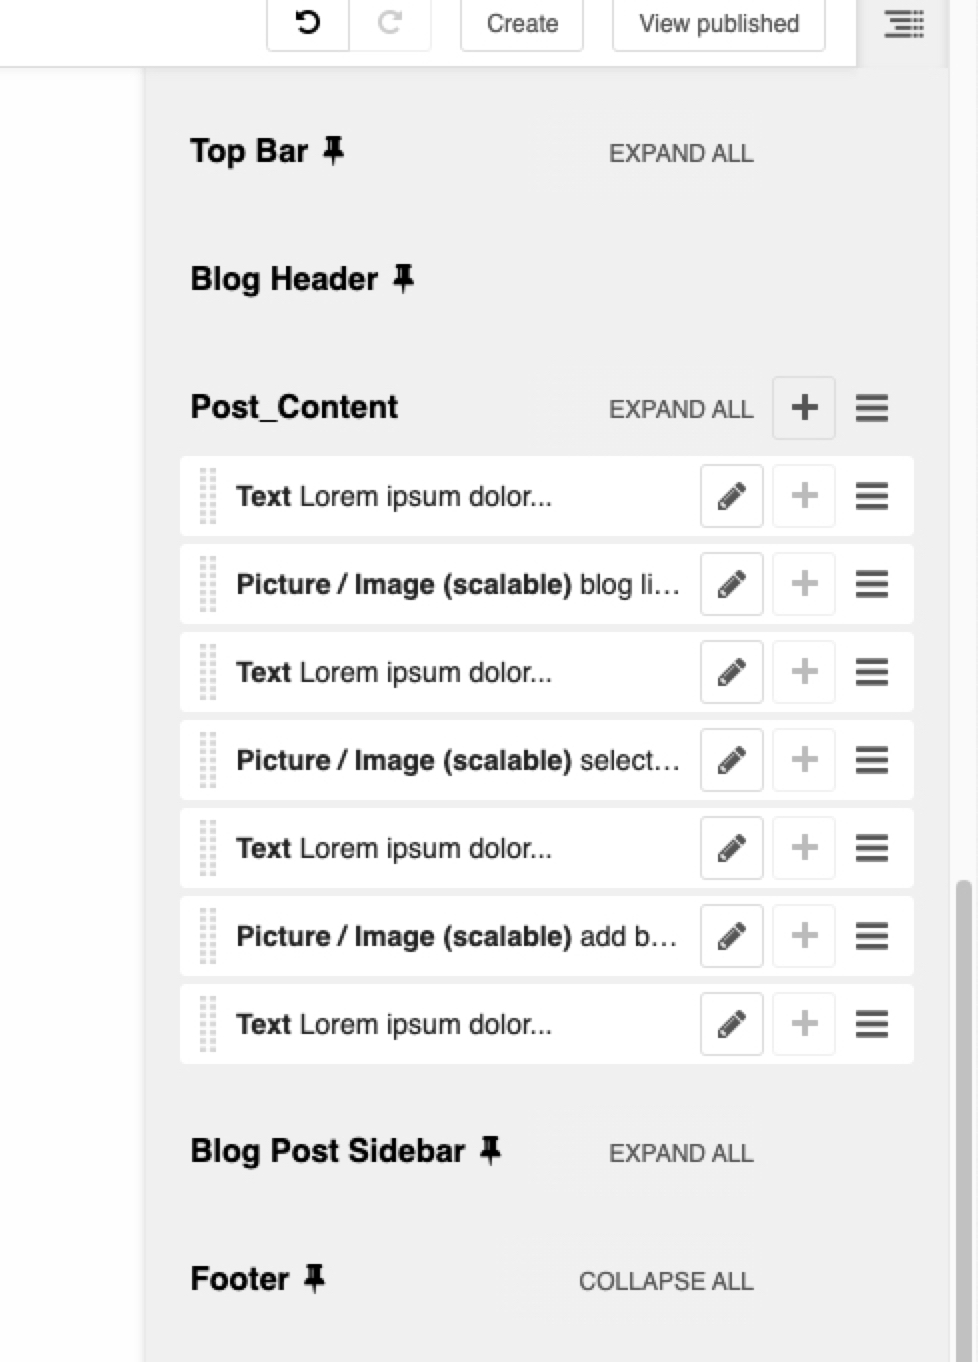978x1362 pixels.
Task: Toggle the pin on Blog Header
Action: click(404, 277)
